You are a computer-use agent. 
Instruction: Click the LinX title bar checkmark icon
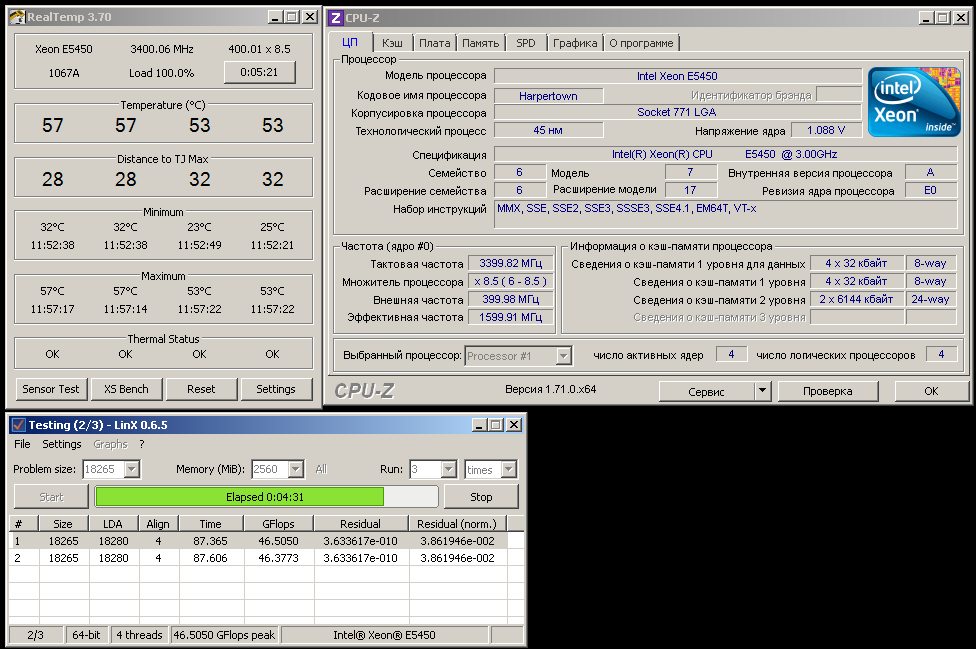click(18, 425)
